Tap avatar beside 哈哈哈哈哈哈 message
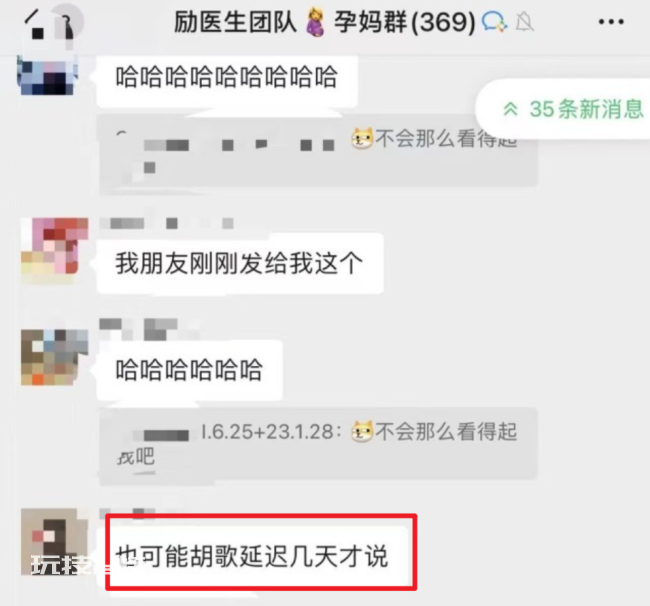650x606 pixels. coord(55,357)
